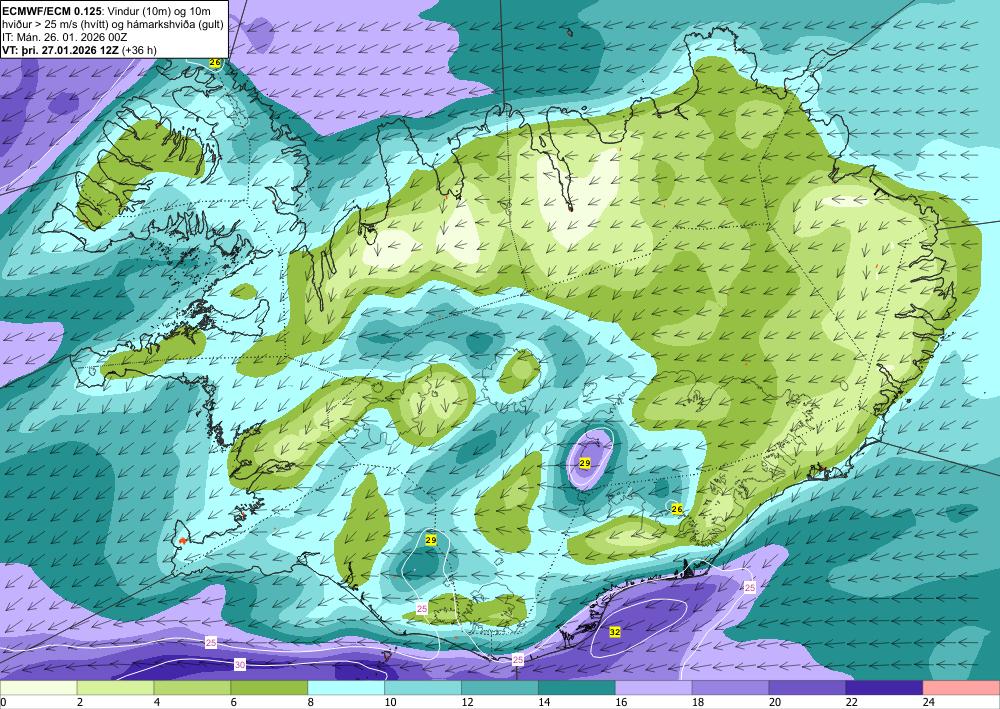The width and height of the screenshot is (1000, 709).
Task: Click the dark teal 14 to 16 legend swatch
Action: pyautogui.click(x=577, y=688)
